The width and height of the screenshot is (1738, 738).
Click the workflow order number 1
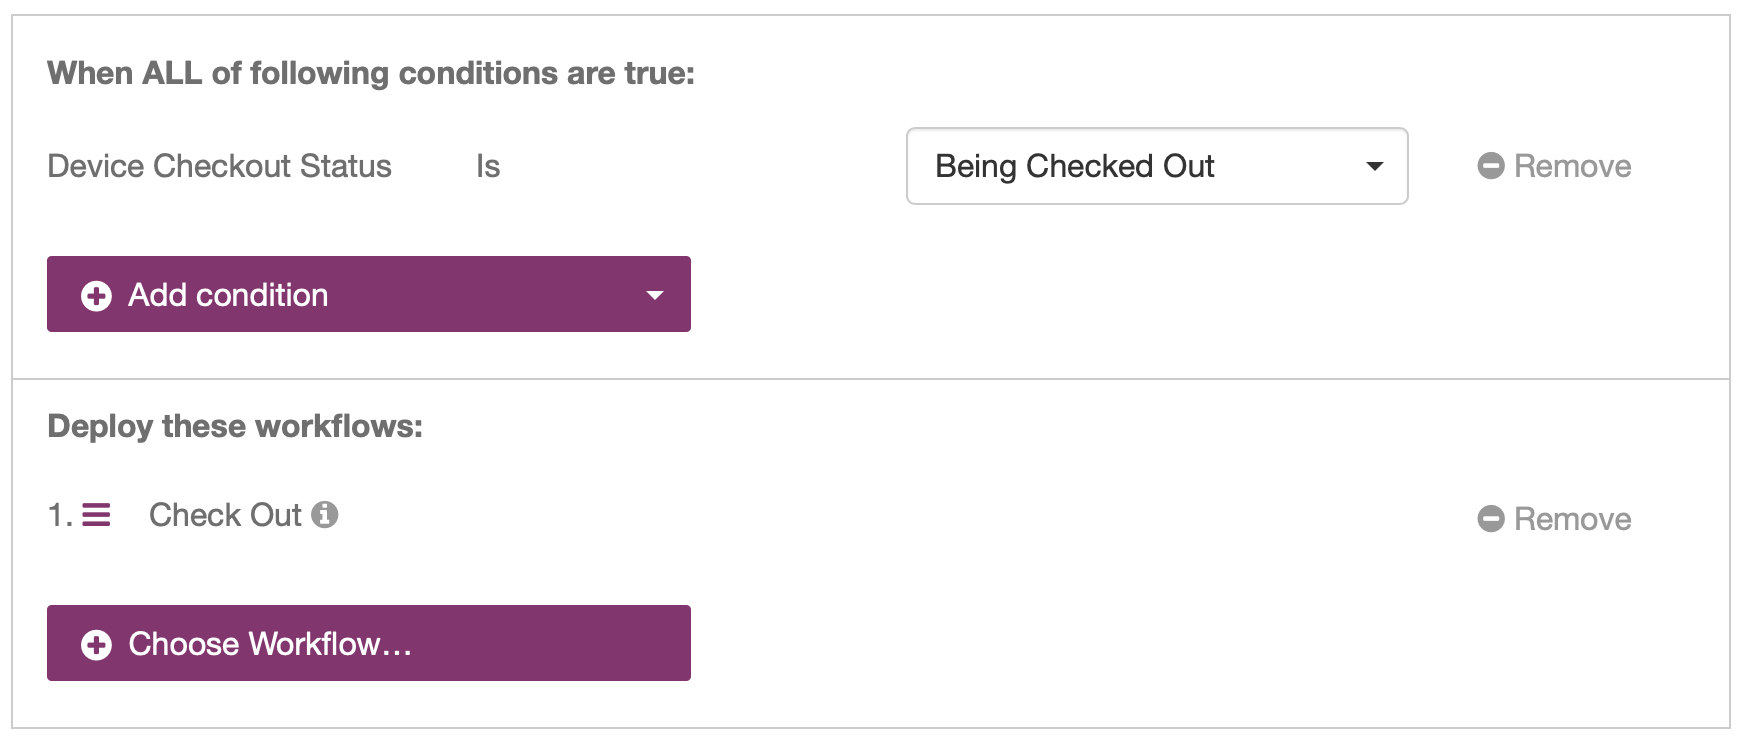point(58,515)
